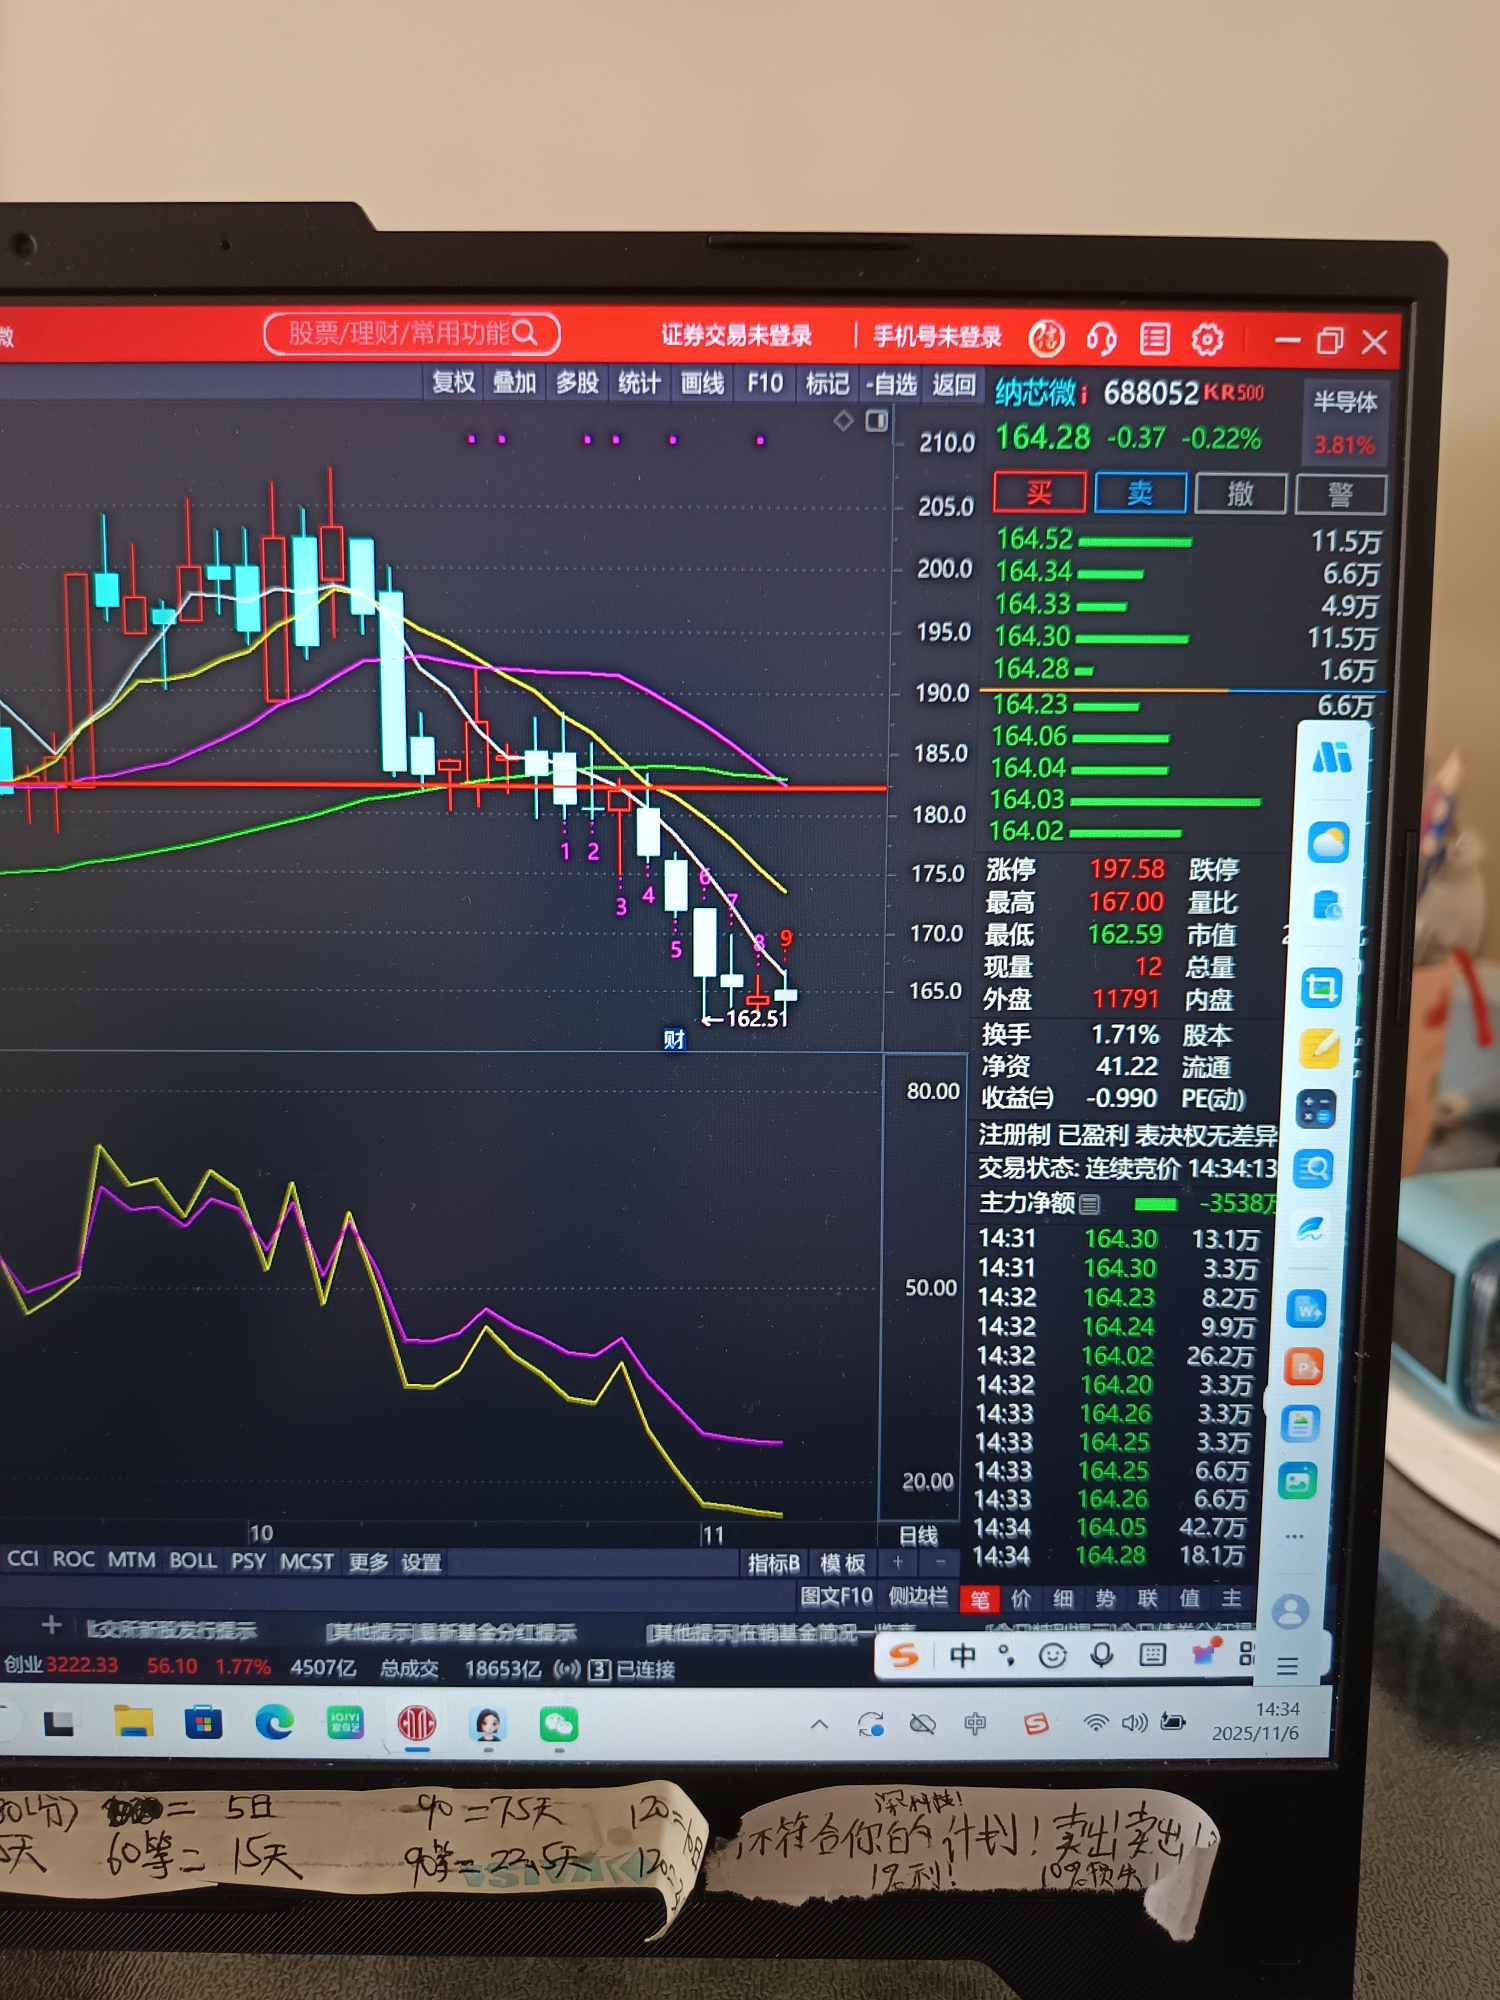1500x2000 pixels.
Task: Remove from watchlist via -自选
Action: coord(891,384)
